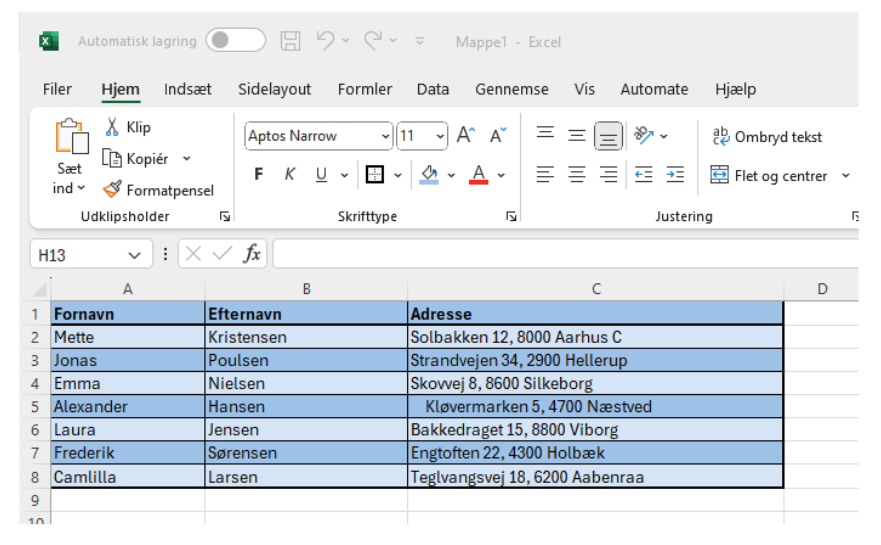Toggle the bottom align button
The width and height of the screenshot is (881, 545).
coord(608,136)
